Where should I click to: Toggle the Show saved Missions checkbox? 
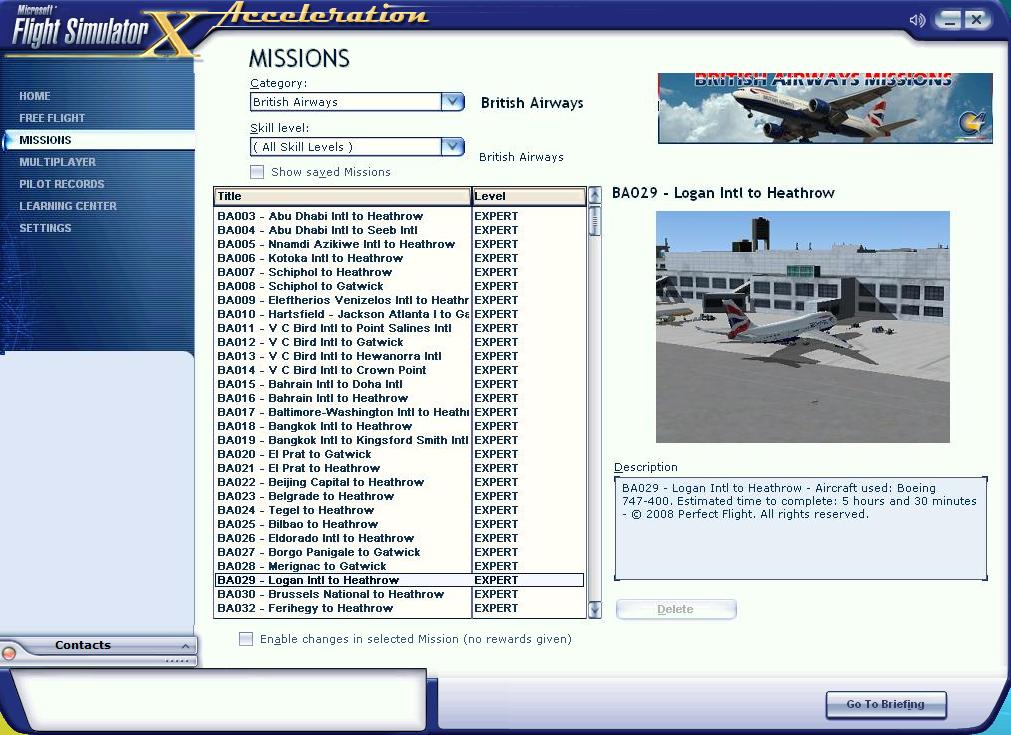[257, 172]
